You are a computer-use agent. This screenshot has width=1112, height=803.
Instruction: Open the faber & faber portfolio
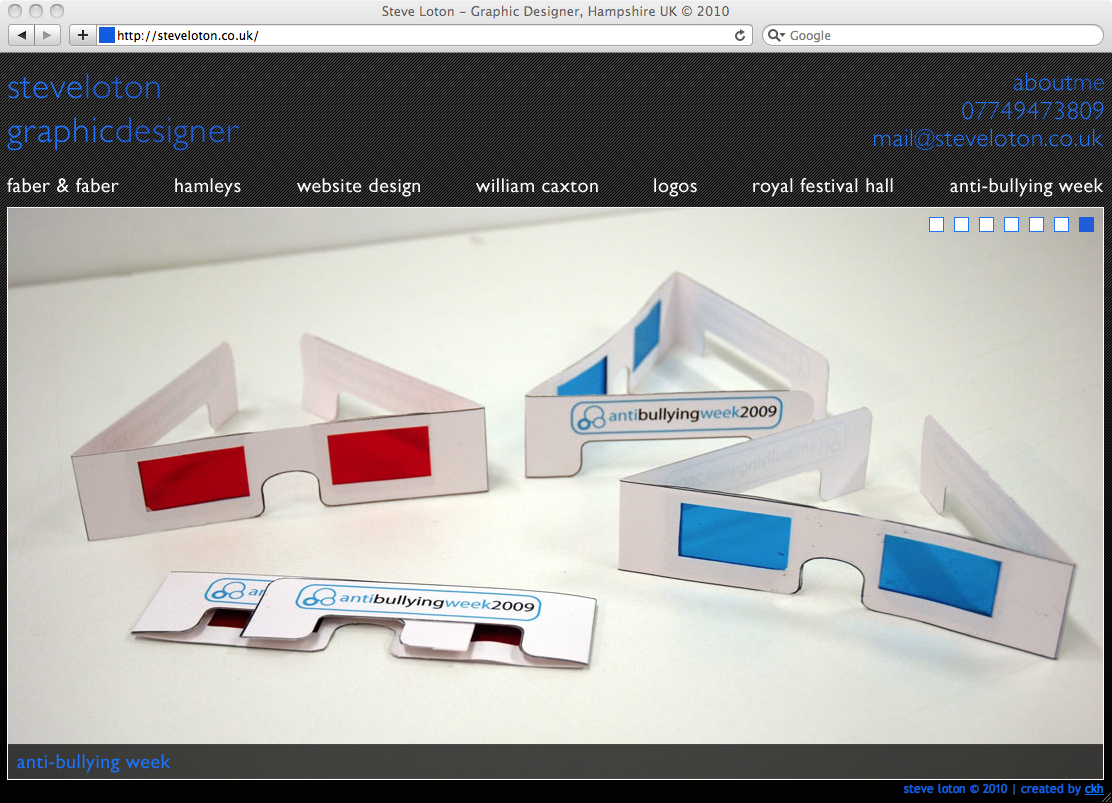pyautogui.click(x=62, y=186)
